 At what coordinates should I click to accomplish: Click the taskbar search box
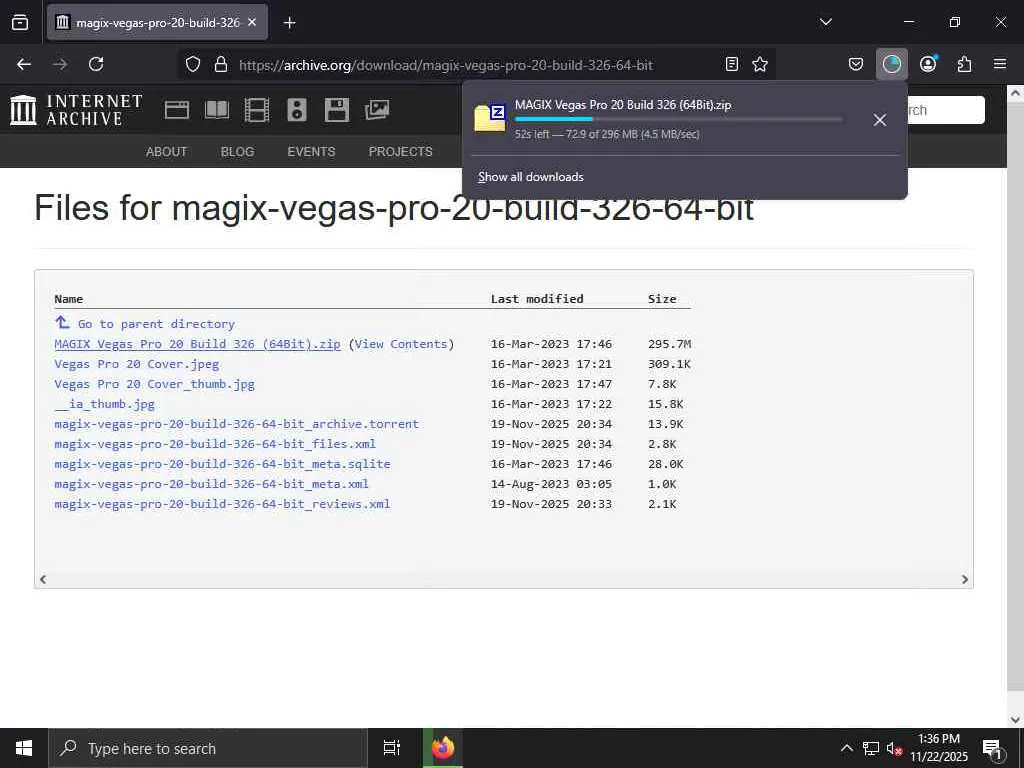pos(208,748)
